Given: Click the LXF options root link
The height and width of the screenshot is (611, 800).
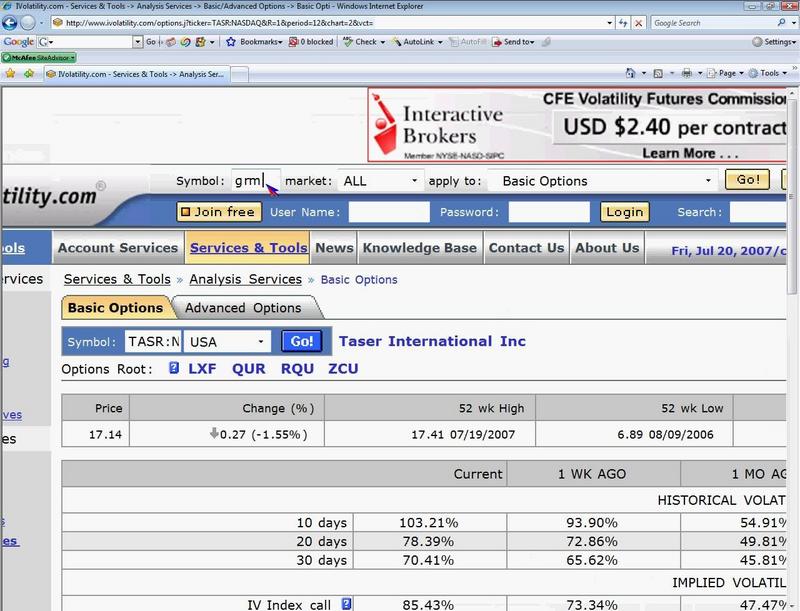Looking at the screenshot, I should coord(202,368).
